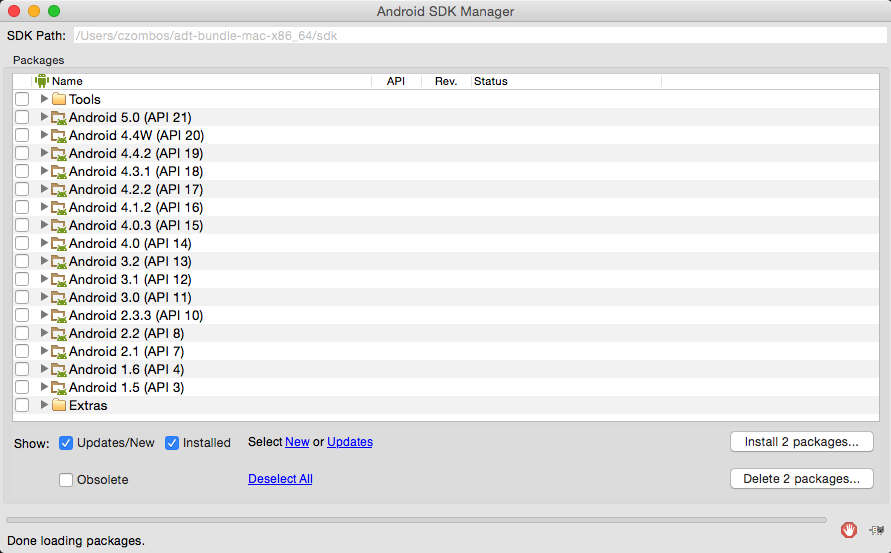The height and width of the screenshot is (553, 891).
Task: Click the green Android icon in Name header
Action: [42, 81]
